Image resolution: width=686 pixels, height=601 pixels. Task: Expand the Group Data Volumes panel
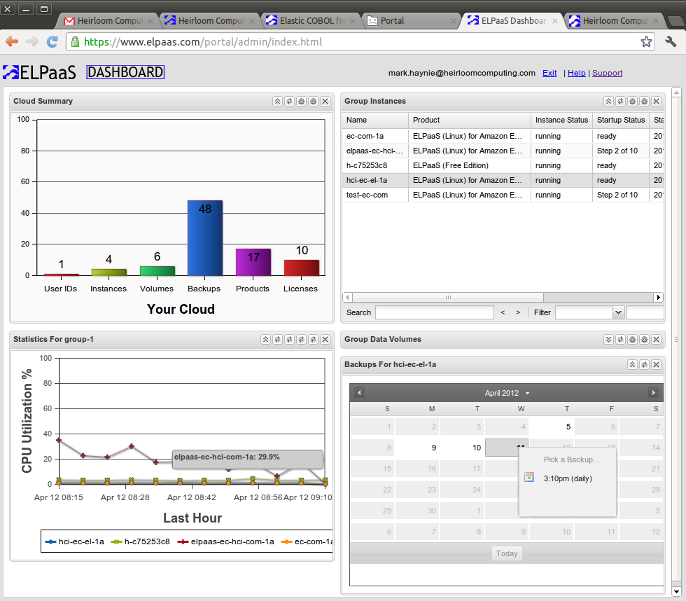click(x=609, y=339)
